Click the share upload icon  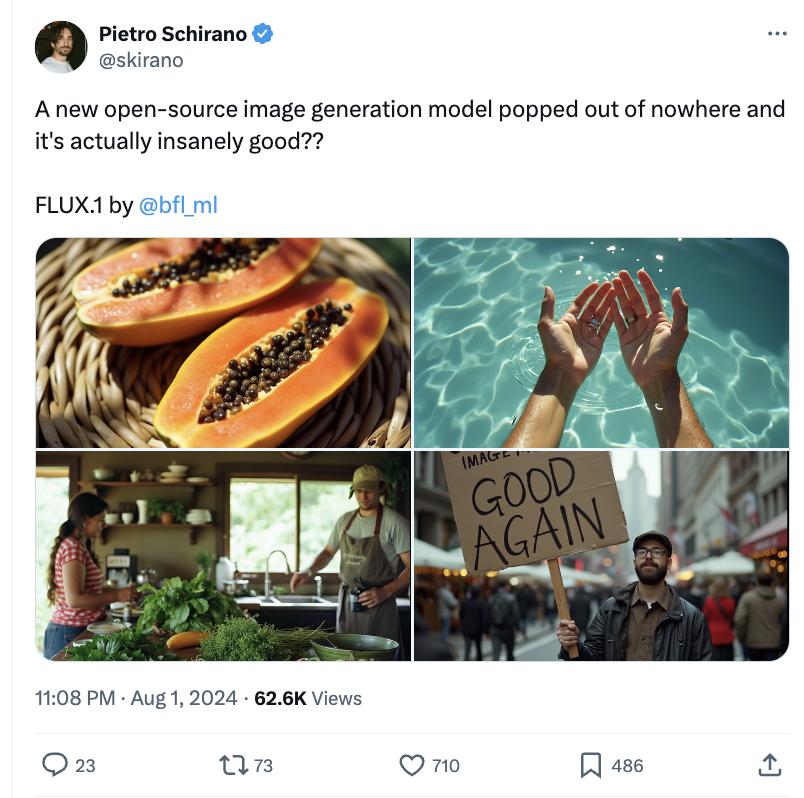(x=768, y=765)
